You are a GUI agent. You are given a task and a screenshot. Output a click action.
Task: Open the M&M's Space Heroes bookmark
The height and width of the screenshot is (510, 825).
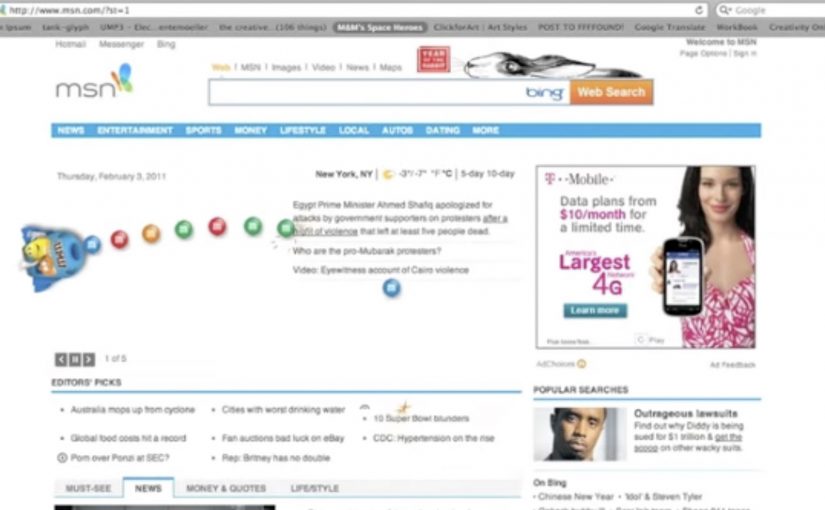380,27
